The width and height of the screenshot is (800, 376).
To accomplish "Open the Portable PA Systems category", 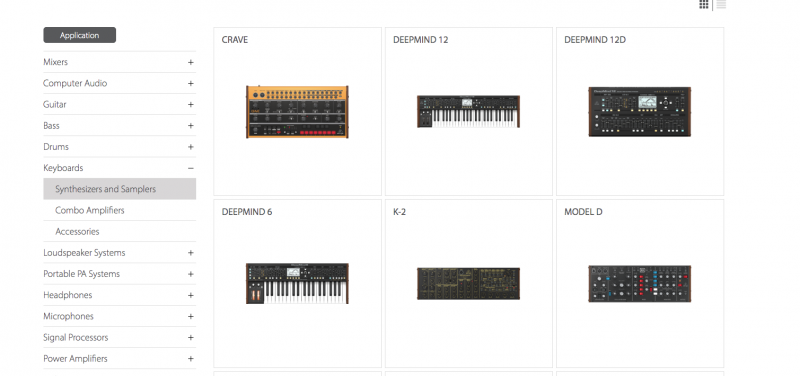I will point(82,274).
